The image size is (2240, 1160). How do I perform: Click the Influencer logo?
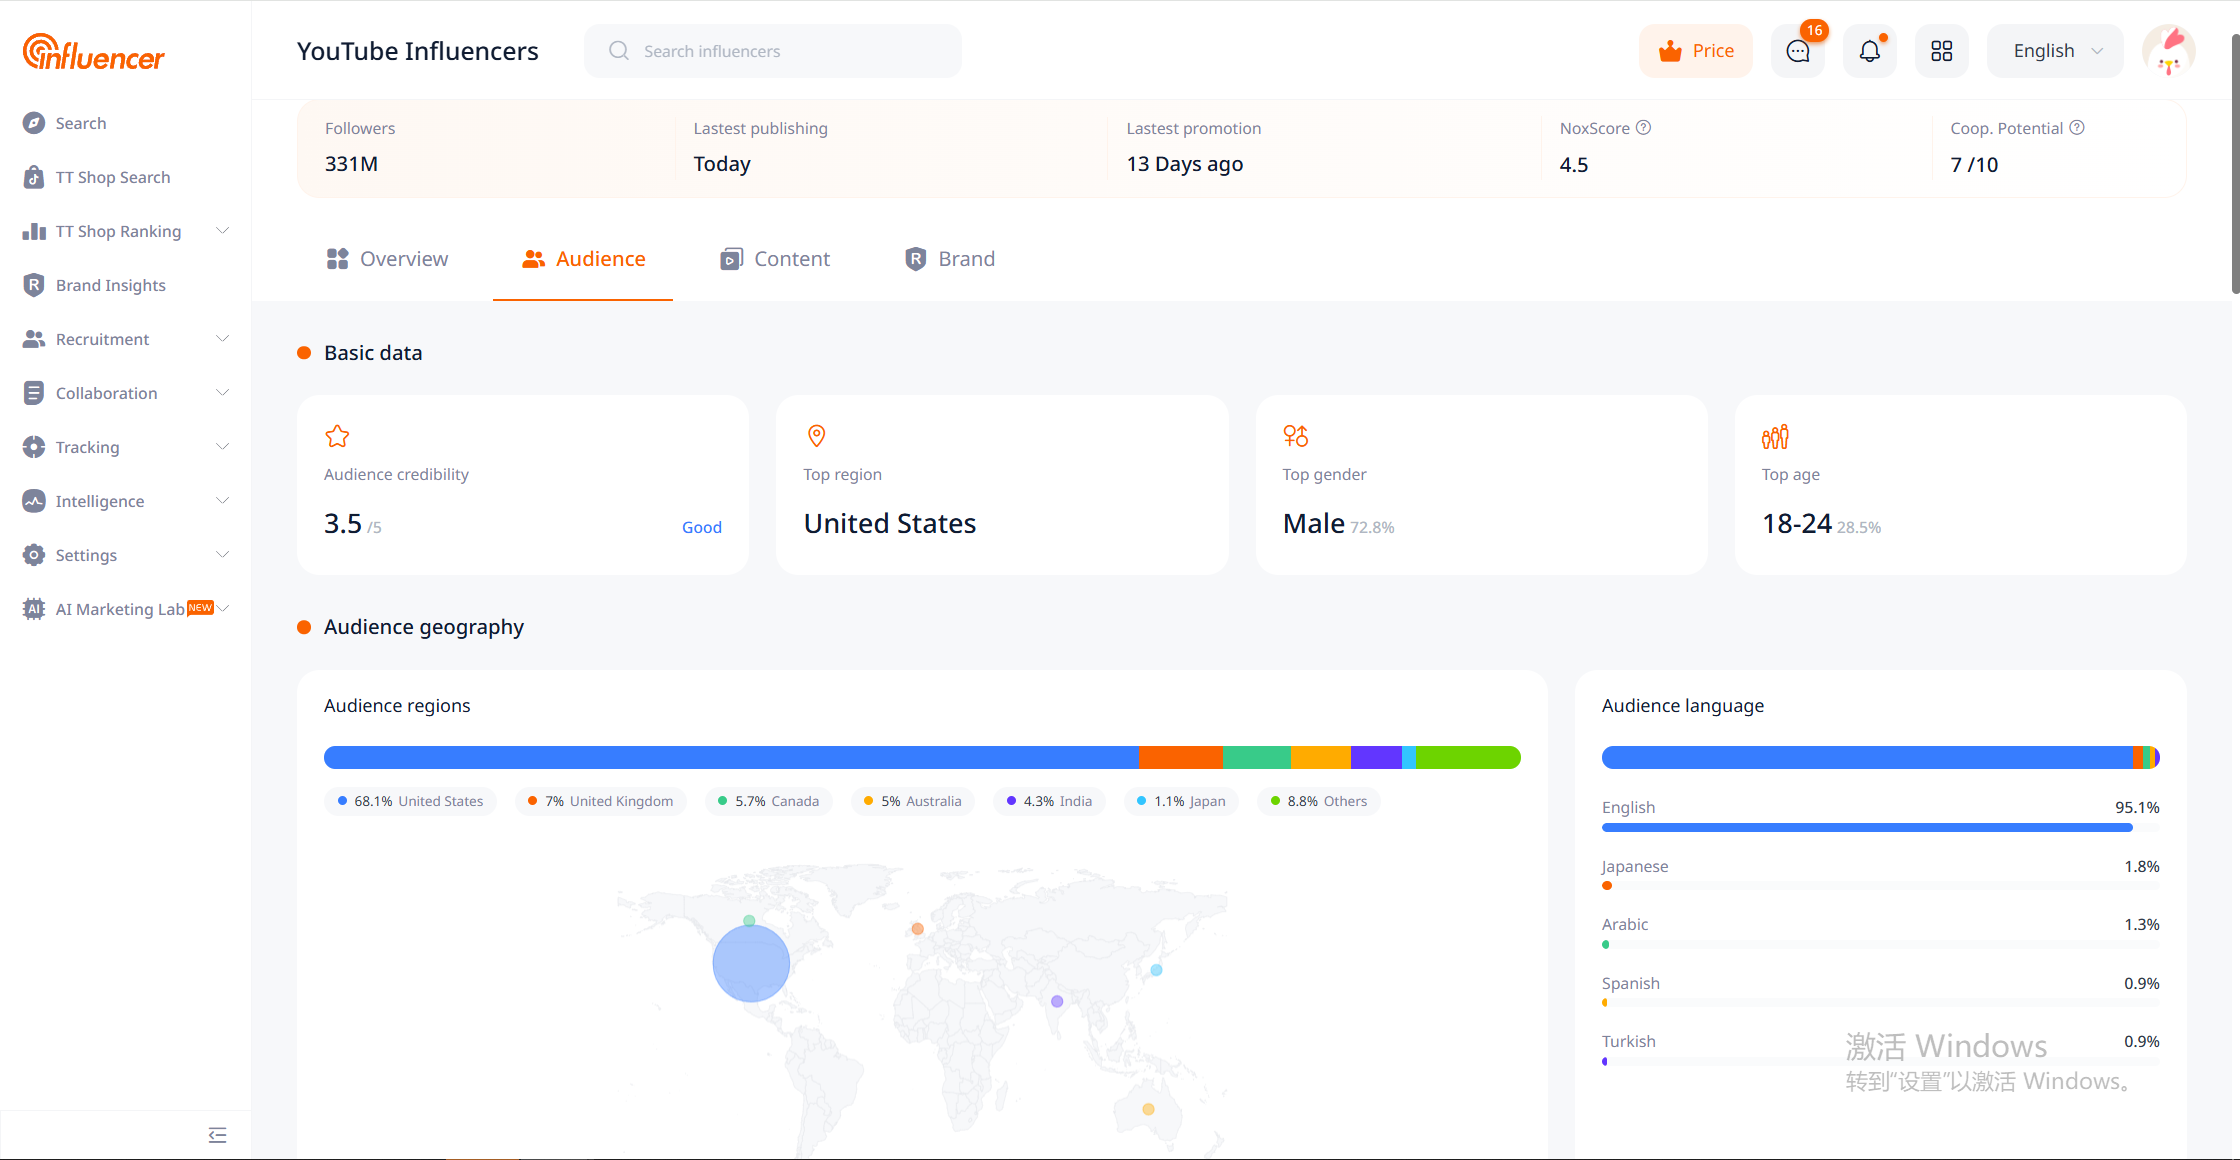click(93, 52)
